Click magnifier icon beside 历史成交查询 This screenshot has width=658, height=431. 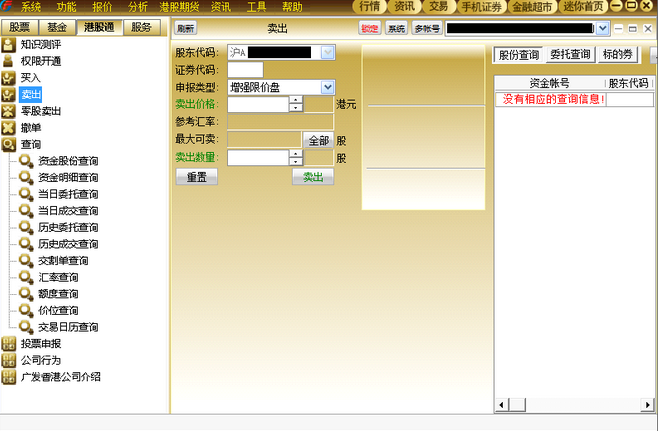(x=26, y=244)
